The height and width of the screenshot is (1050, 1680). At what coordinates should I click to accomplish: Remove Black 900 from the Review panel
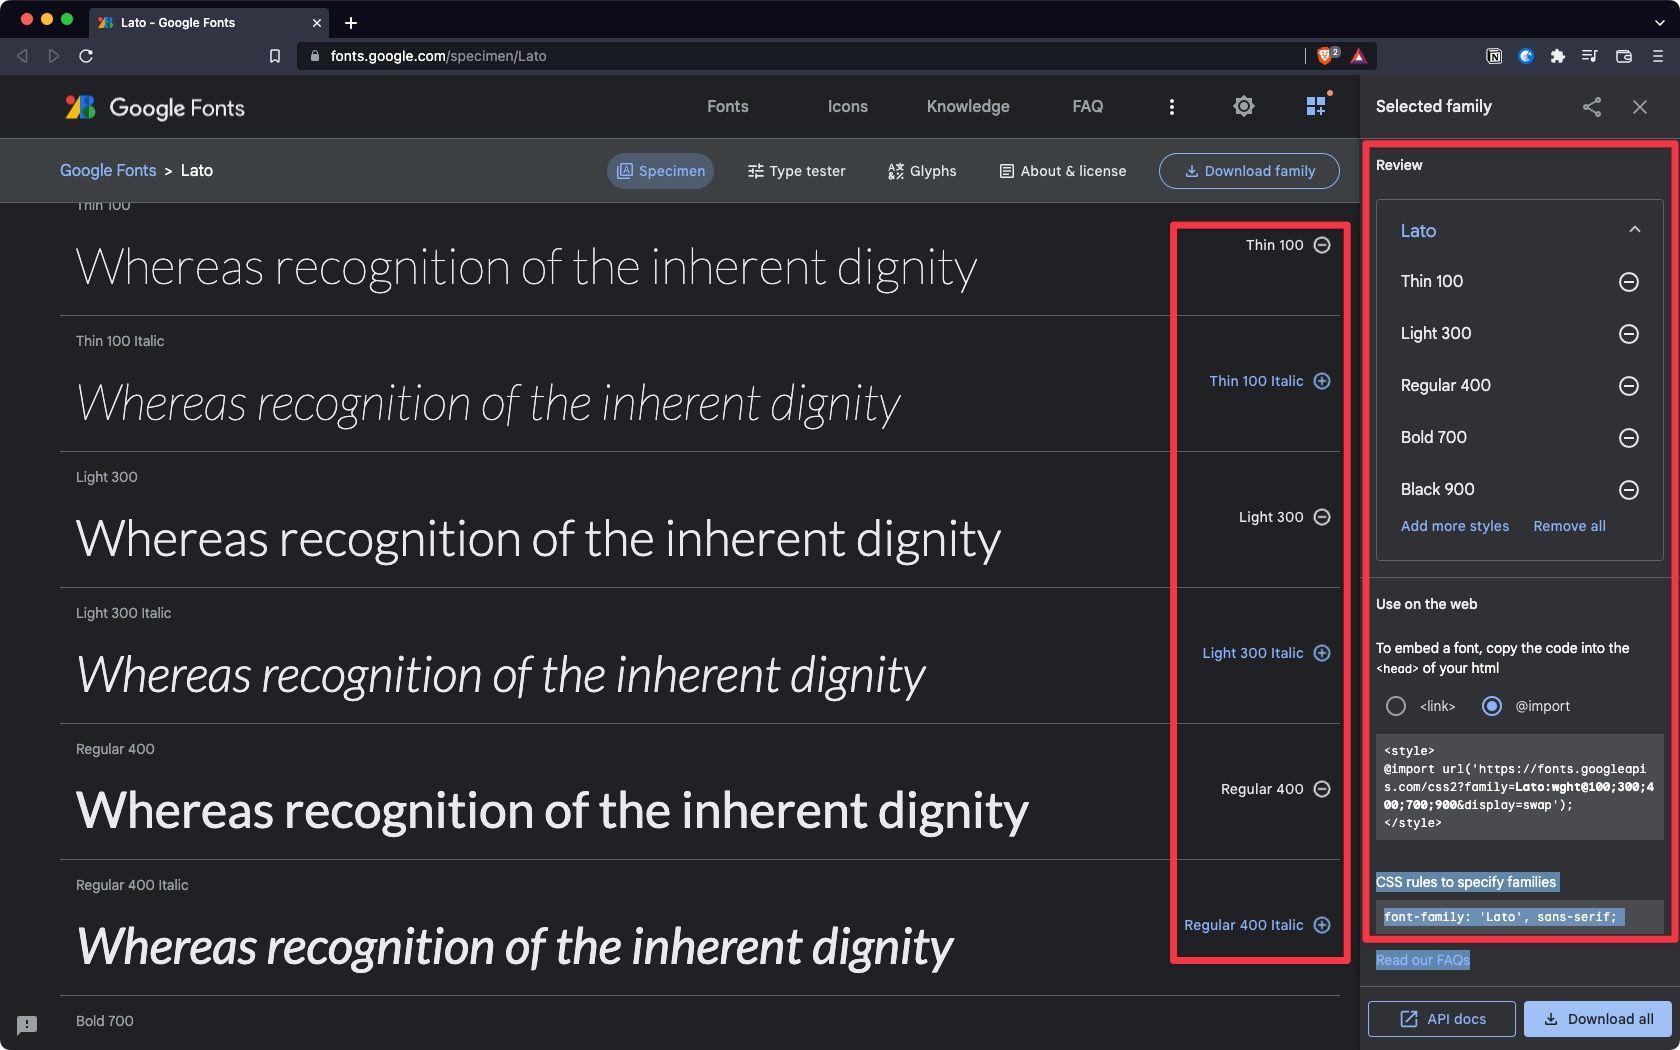[x=1629, y=490]
